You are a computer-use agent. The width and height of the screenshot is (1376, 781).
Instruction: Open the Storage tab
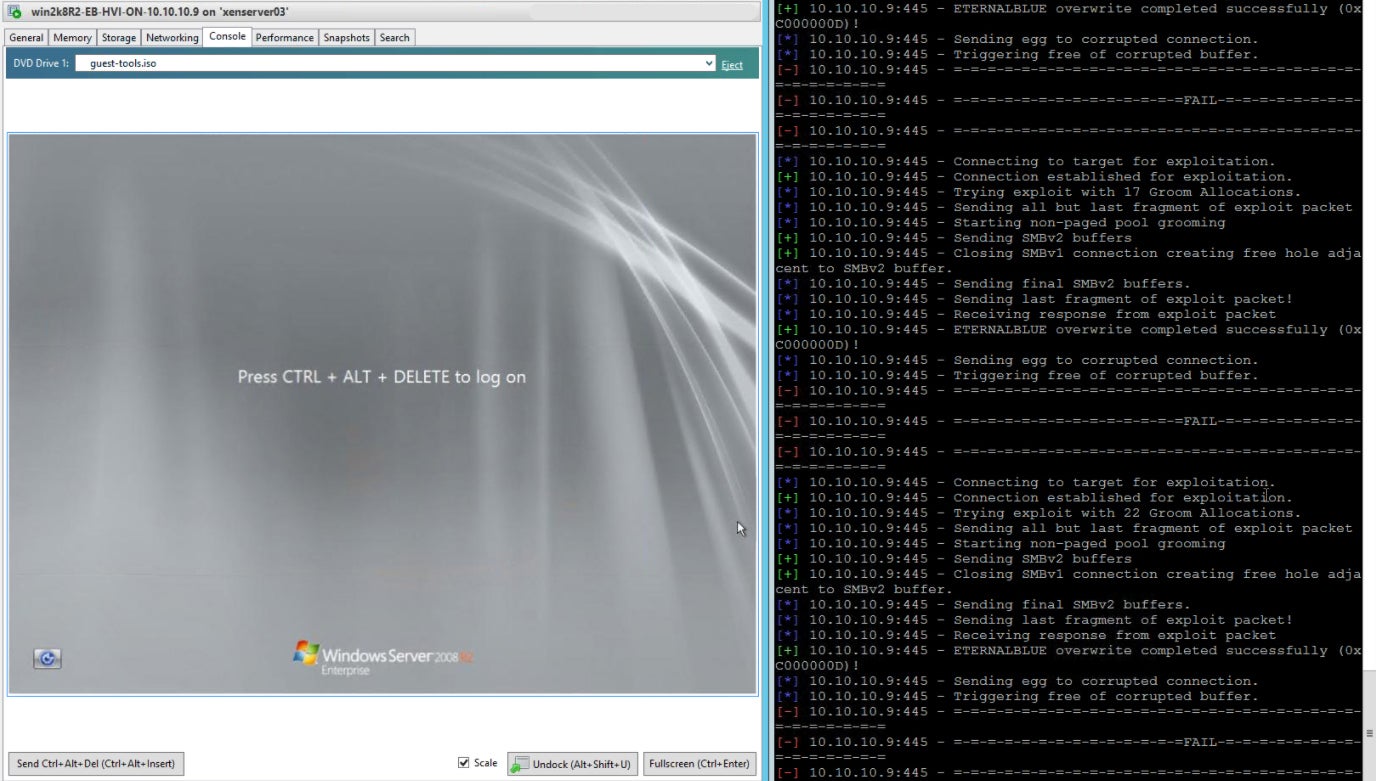pyautogui.click(x=118, y=37)
